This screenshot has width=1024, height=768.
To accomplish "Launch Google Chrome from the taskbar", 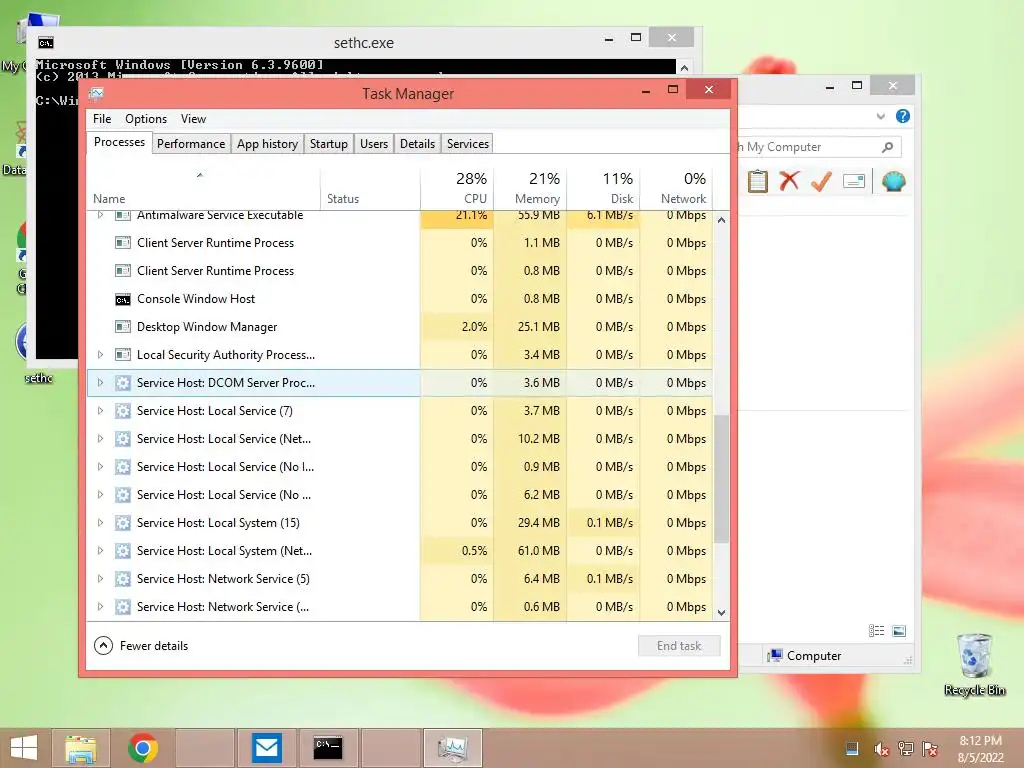I will point(142,748).
